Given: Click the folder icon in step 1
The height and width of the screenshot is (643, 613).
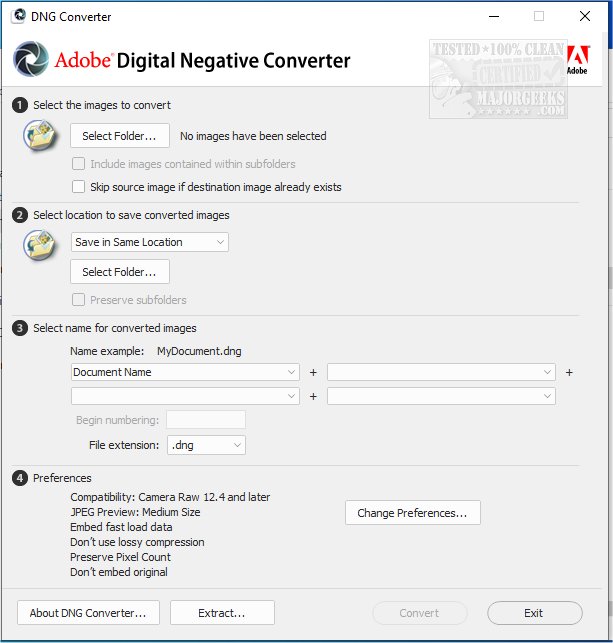Looking at the screenshot, I should coord(38,135).
